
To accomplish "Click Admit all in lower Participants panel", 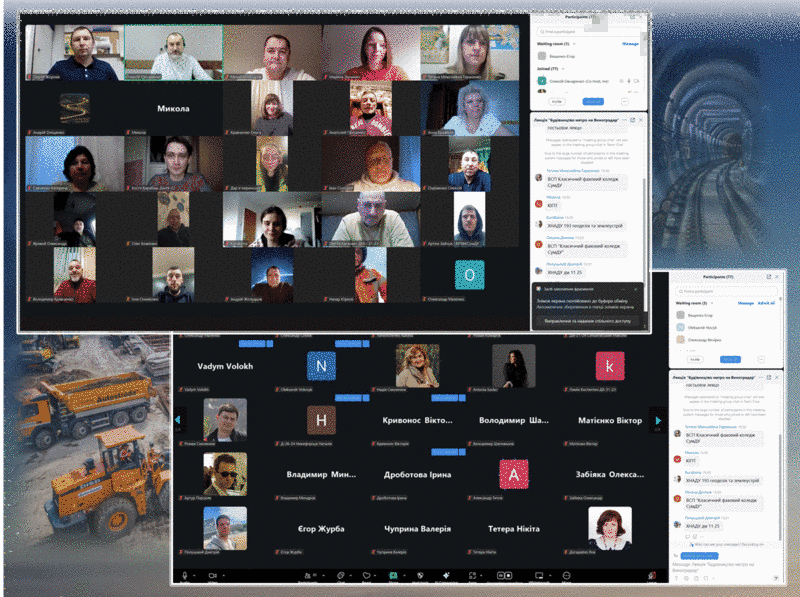I will tap(766, 301).
